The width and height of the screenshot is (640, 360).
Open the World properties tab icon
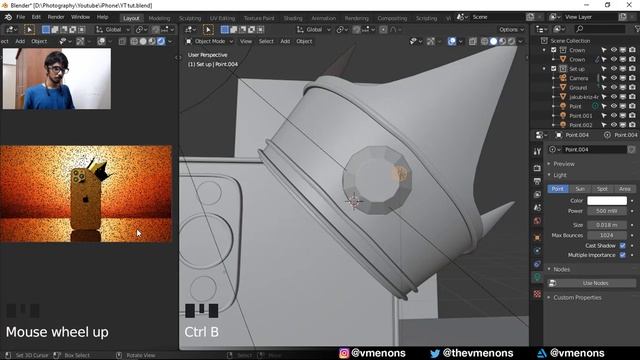click(537, 221)
